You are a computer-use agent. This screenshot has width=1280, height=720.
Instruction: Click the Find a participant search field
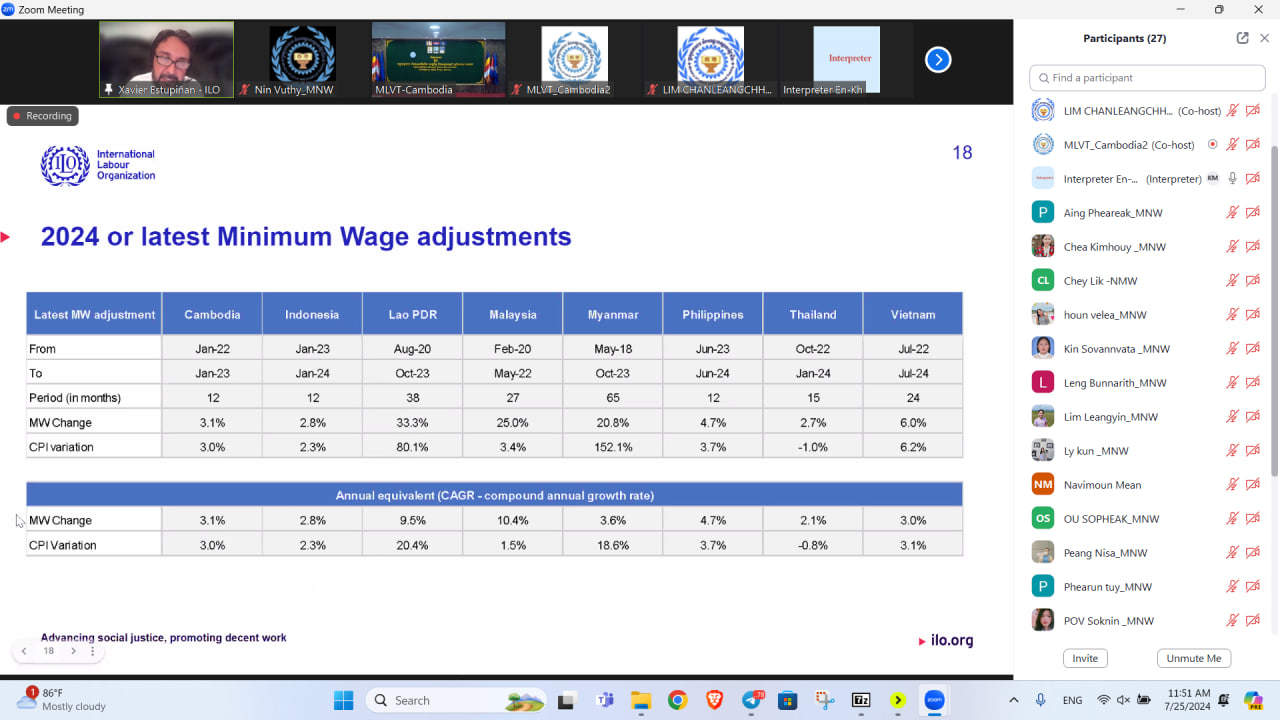1147,78
